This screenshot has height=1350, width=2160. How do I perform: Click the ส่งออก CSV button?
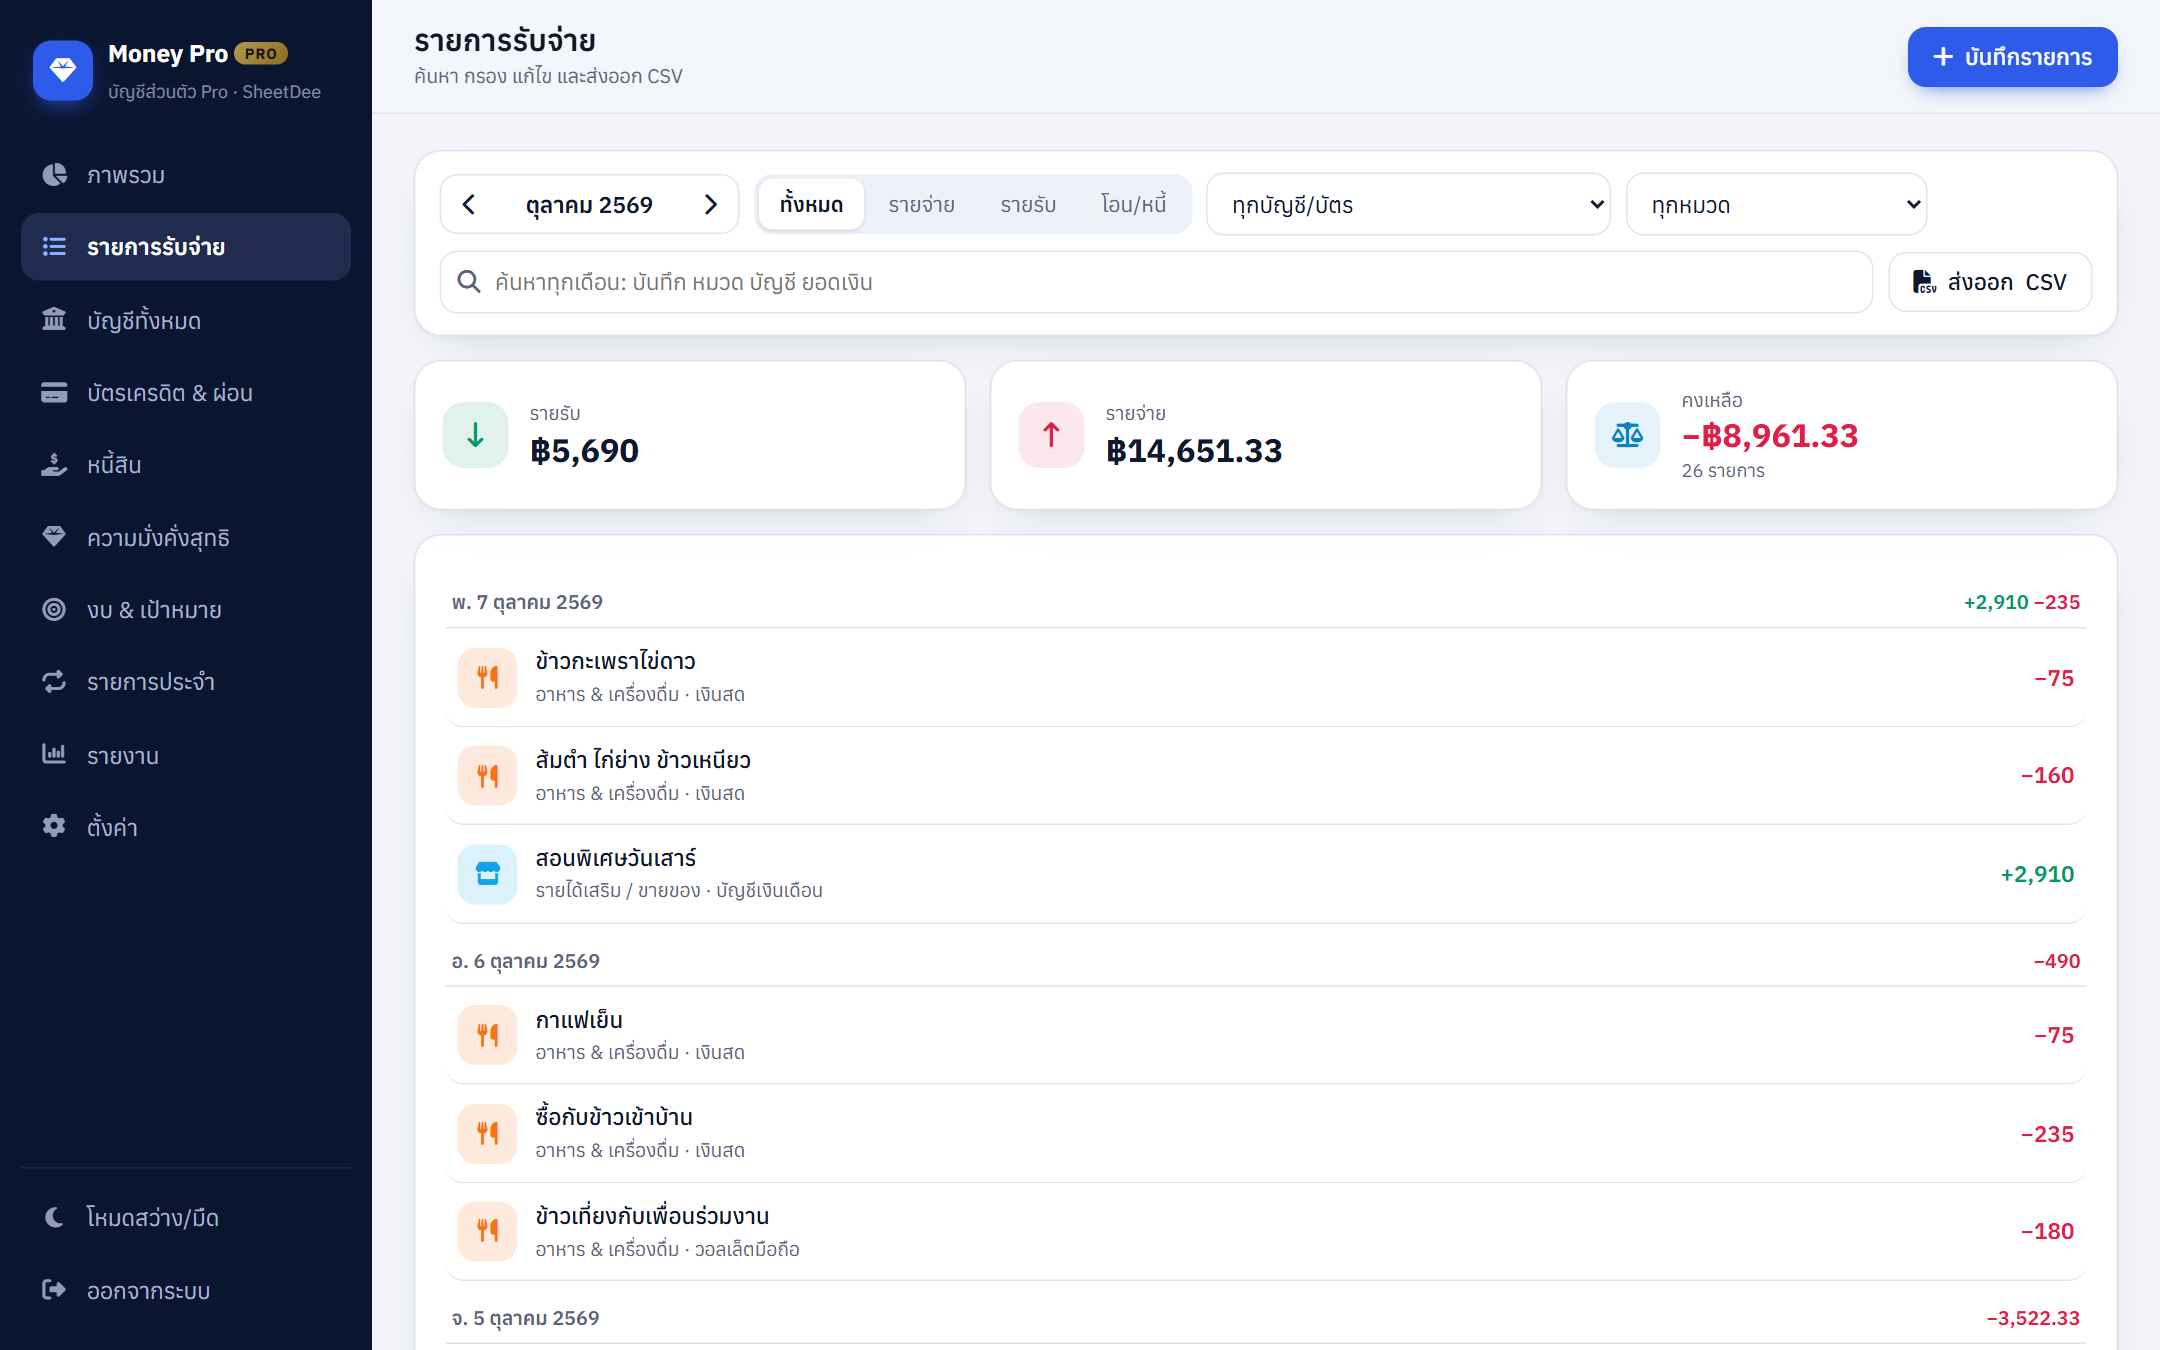(x=1989, y=282)
